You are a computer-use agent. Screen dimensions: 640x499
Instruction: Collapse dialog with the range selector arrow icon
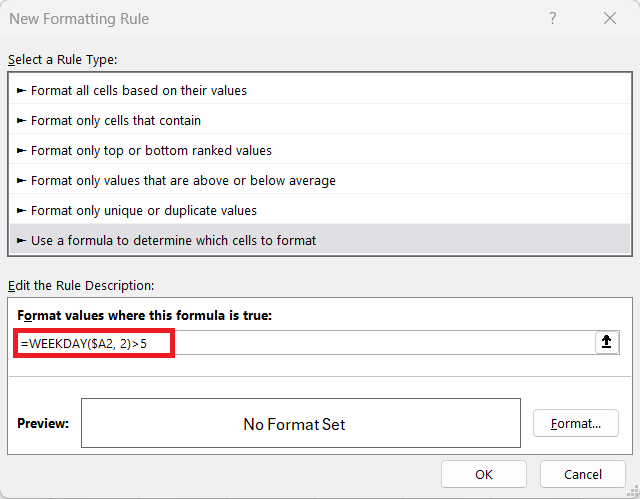point(607,342)
